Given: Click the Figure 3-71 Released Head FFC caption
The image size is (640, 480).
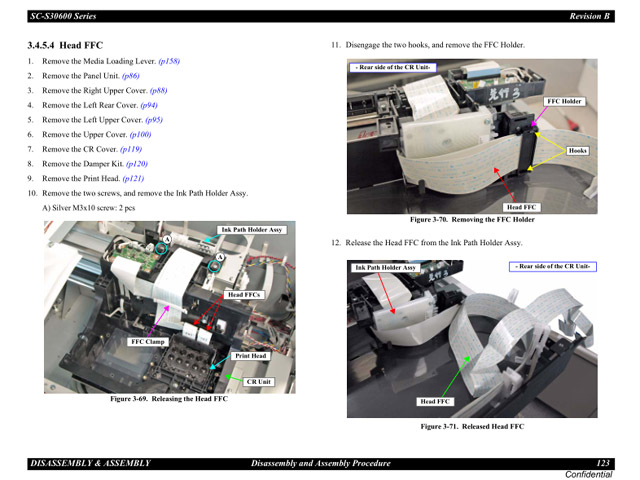Looking at the screenshot, I should [x=471, y=427].
